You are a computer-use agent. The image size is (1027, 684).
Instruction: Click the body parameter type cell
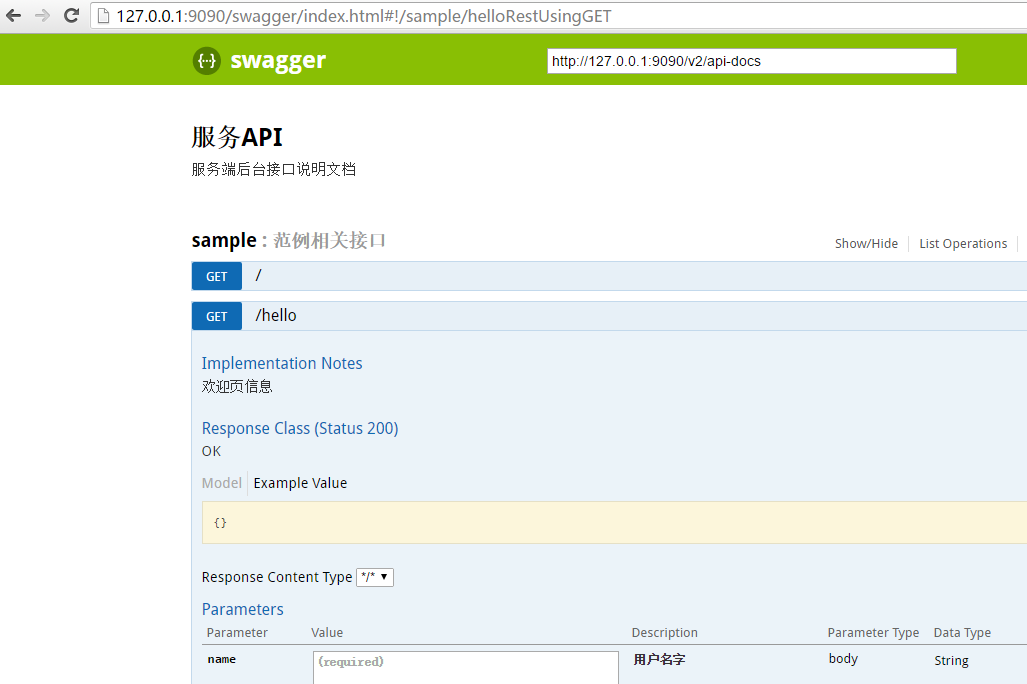(843, 658)
